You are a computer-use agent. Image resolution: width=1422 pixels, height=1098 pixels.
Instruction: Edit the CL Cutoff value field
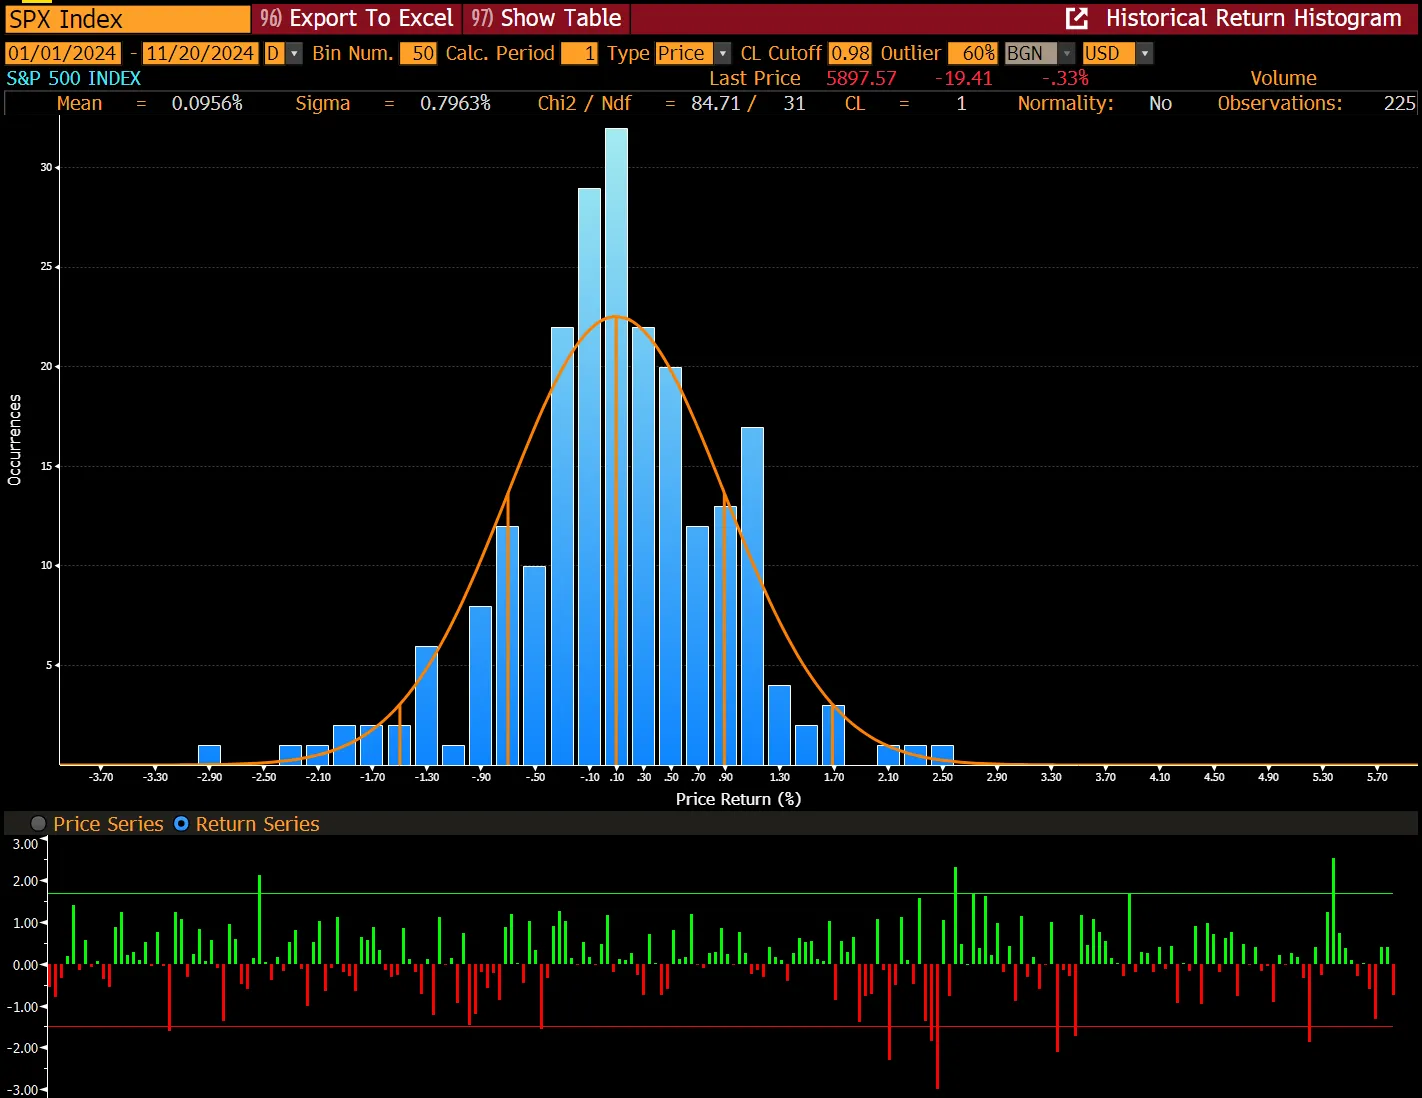coord(850,54)
